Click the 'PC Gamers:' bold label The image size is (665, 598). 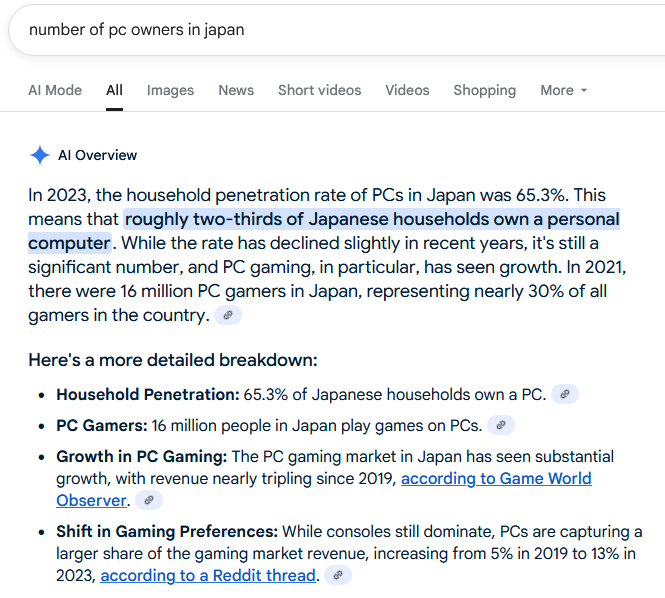(102, 425)
